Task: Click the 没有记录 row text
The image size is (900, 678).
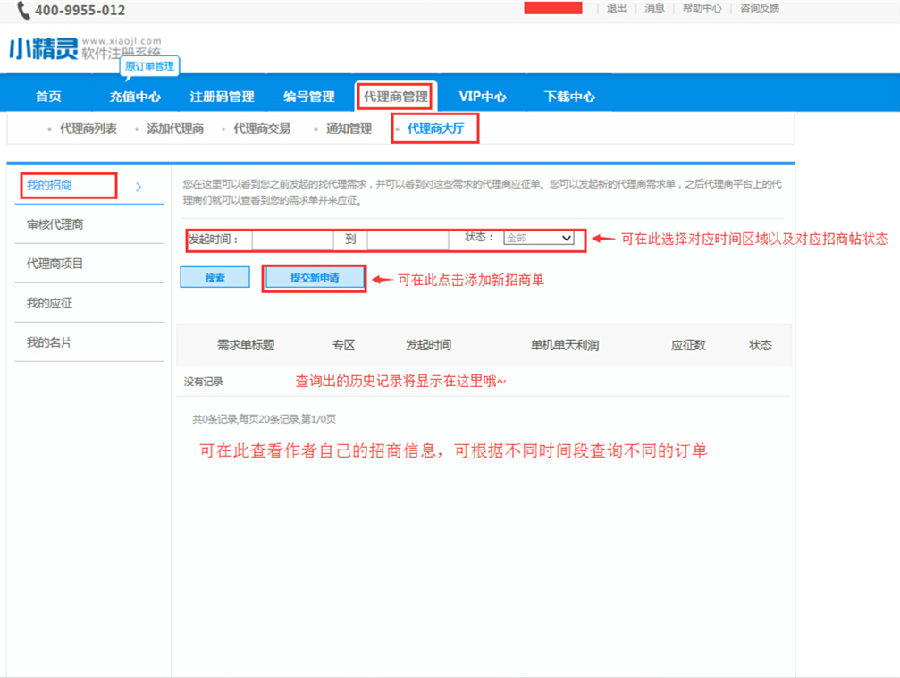Action: [x=203, y=381]
